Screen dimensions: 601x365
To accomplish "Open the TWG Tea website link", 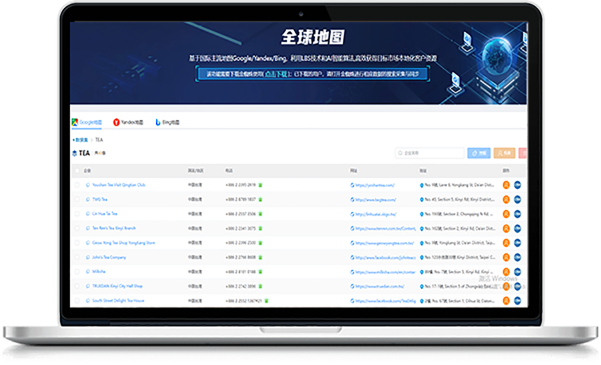I will pos(375,200).
